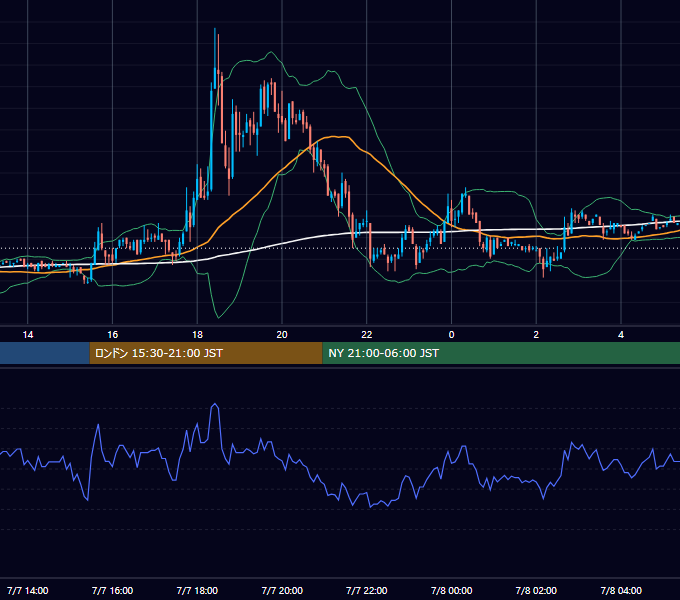
Task: Click the lower Bollinger band trough after 18:00
Action: pyautogui.click(x=218, y=317)
